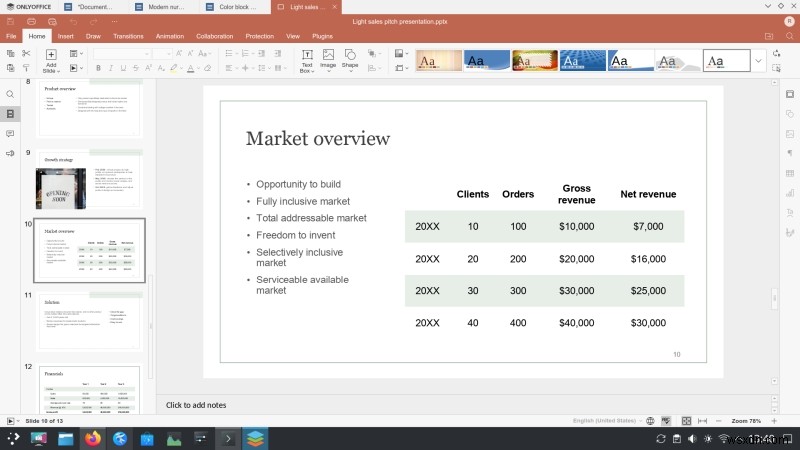The width and height of the screenshot is (800, 450).
Task: Click the Undo arrow in the title bar
Action: pyautogui.click(x=73, y=21)
